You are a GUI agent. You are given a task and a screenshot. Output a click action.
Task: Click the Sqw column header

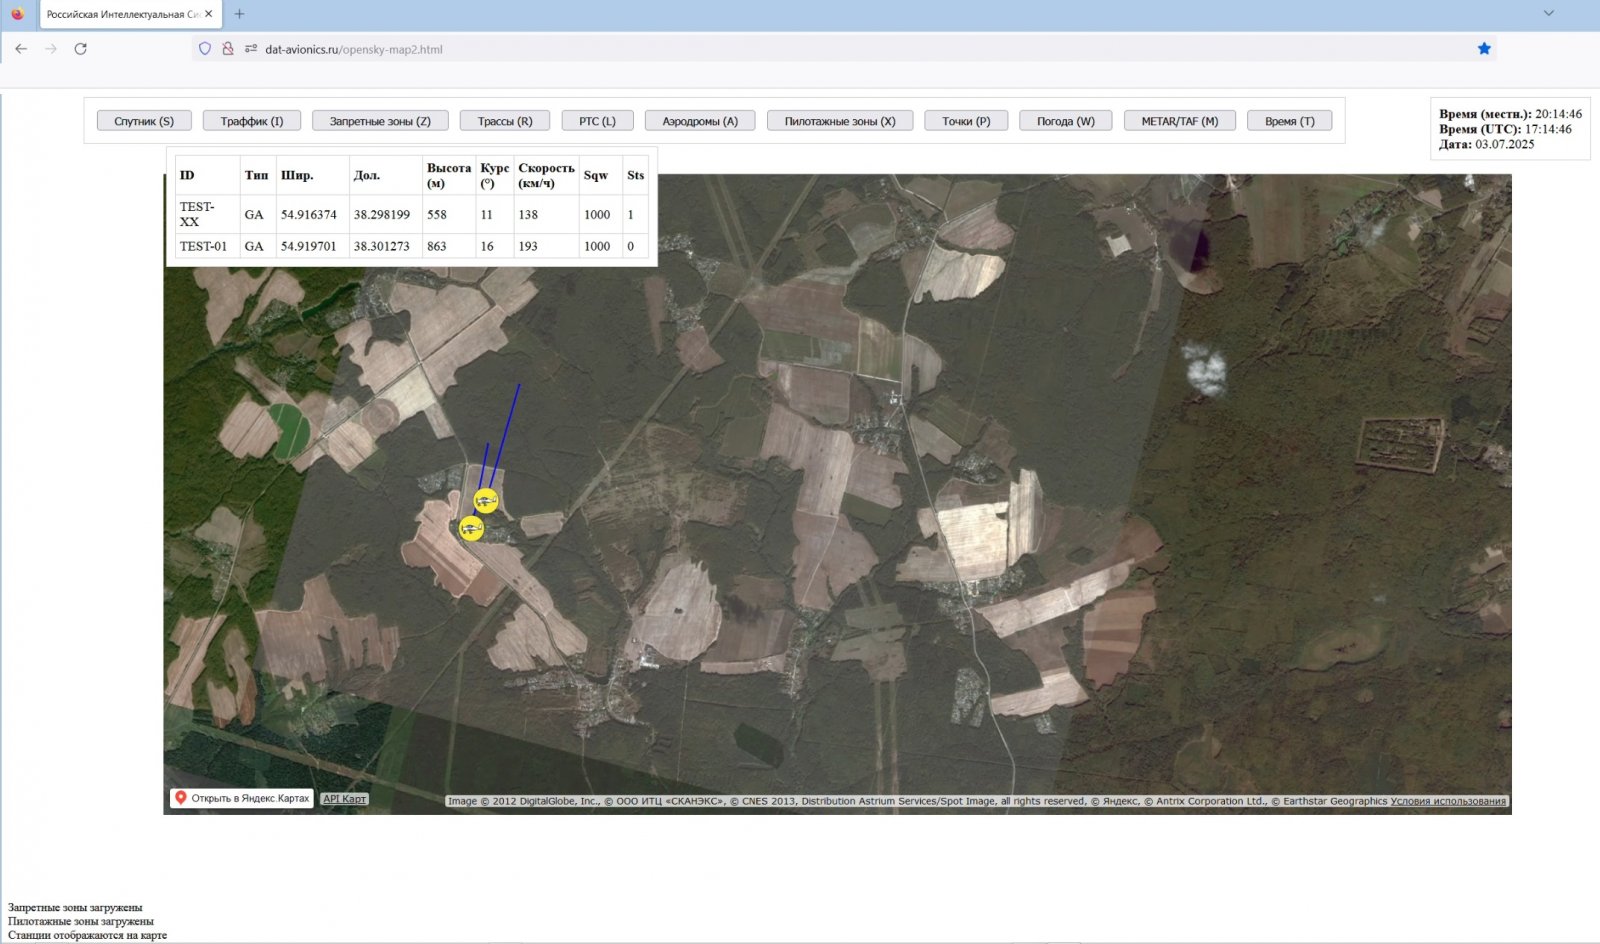(x=600, y=175)
